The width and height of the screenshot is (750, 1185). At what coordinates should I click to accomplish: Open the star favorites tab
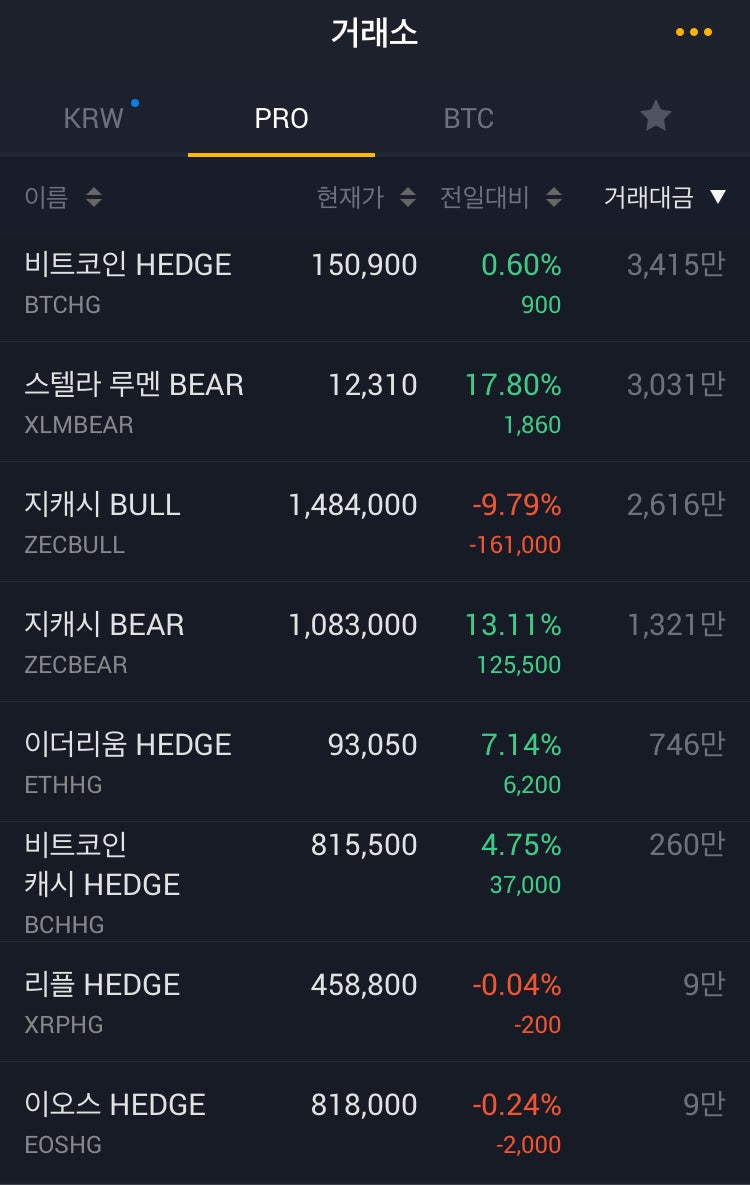655,117
